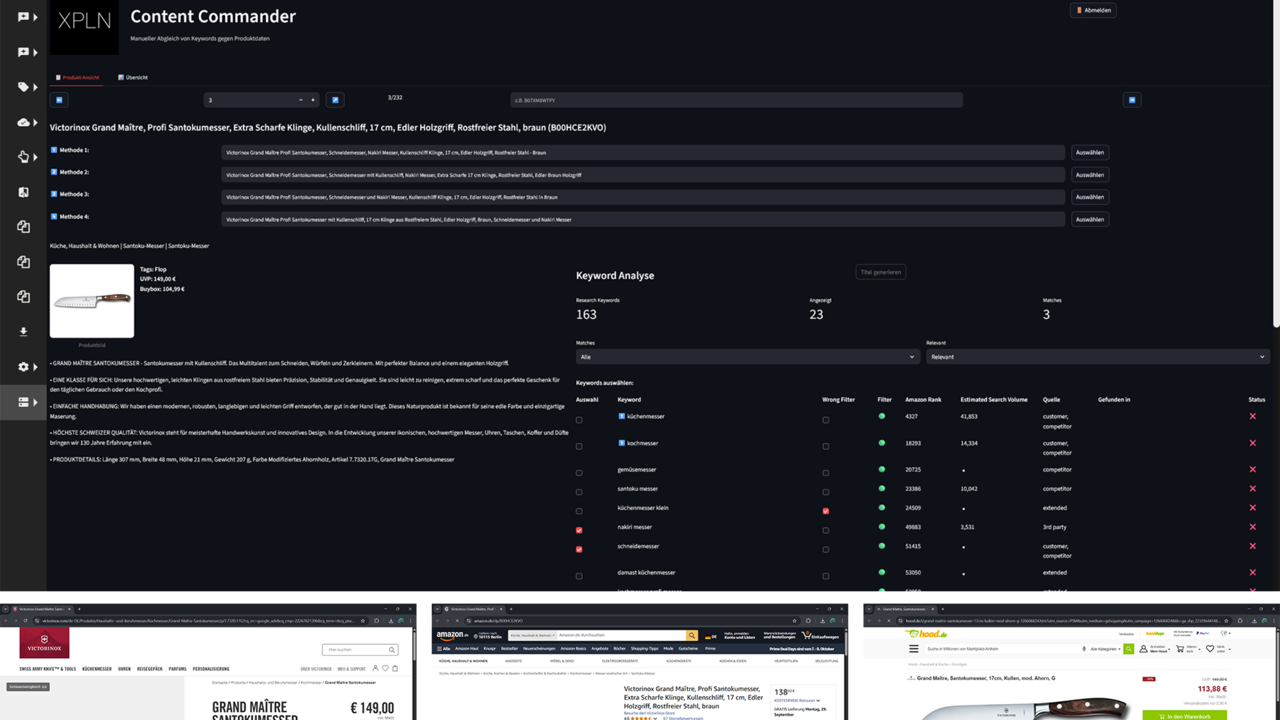Click the Abmelden logout button
This screenshot has width=1280, height=720.
[1093, 10]
